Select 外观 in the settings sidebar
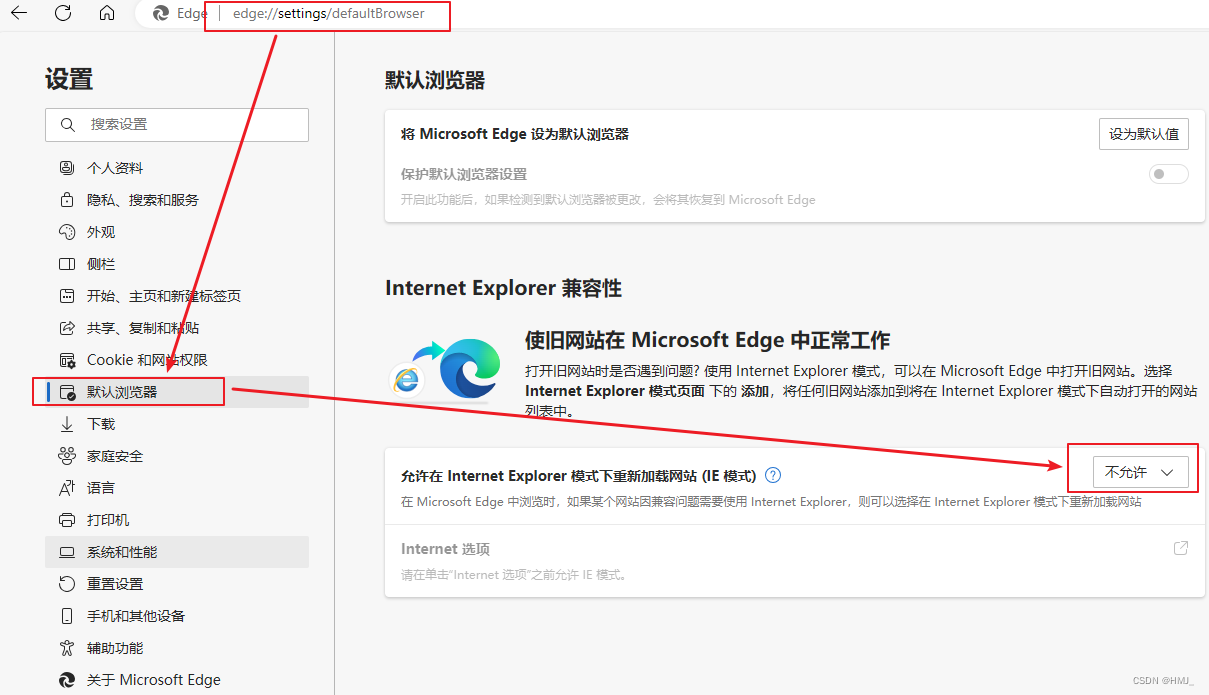 coord(177,232)
